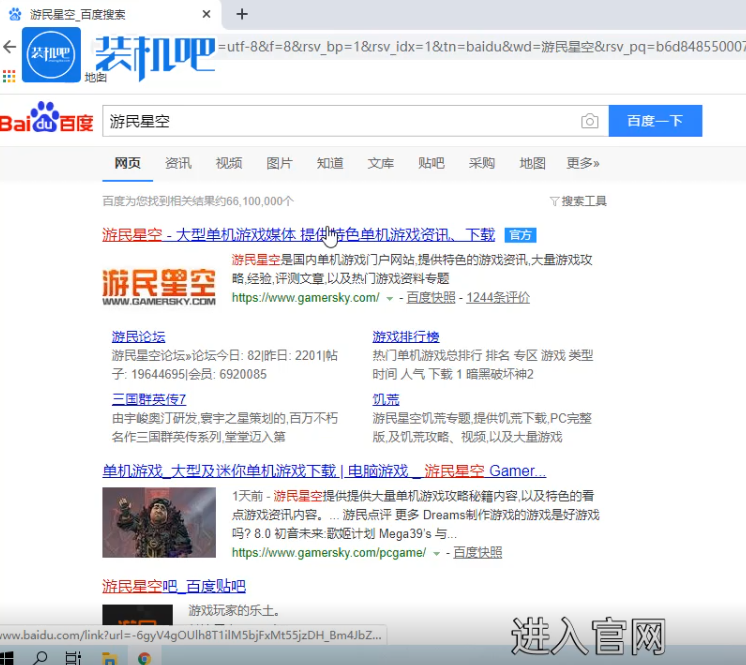Expand dropdown arrow next to pcgame/ URL
Screen dimensions: 746x665
tap(436, 554)
